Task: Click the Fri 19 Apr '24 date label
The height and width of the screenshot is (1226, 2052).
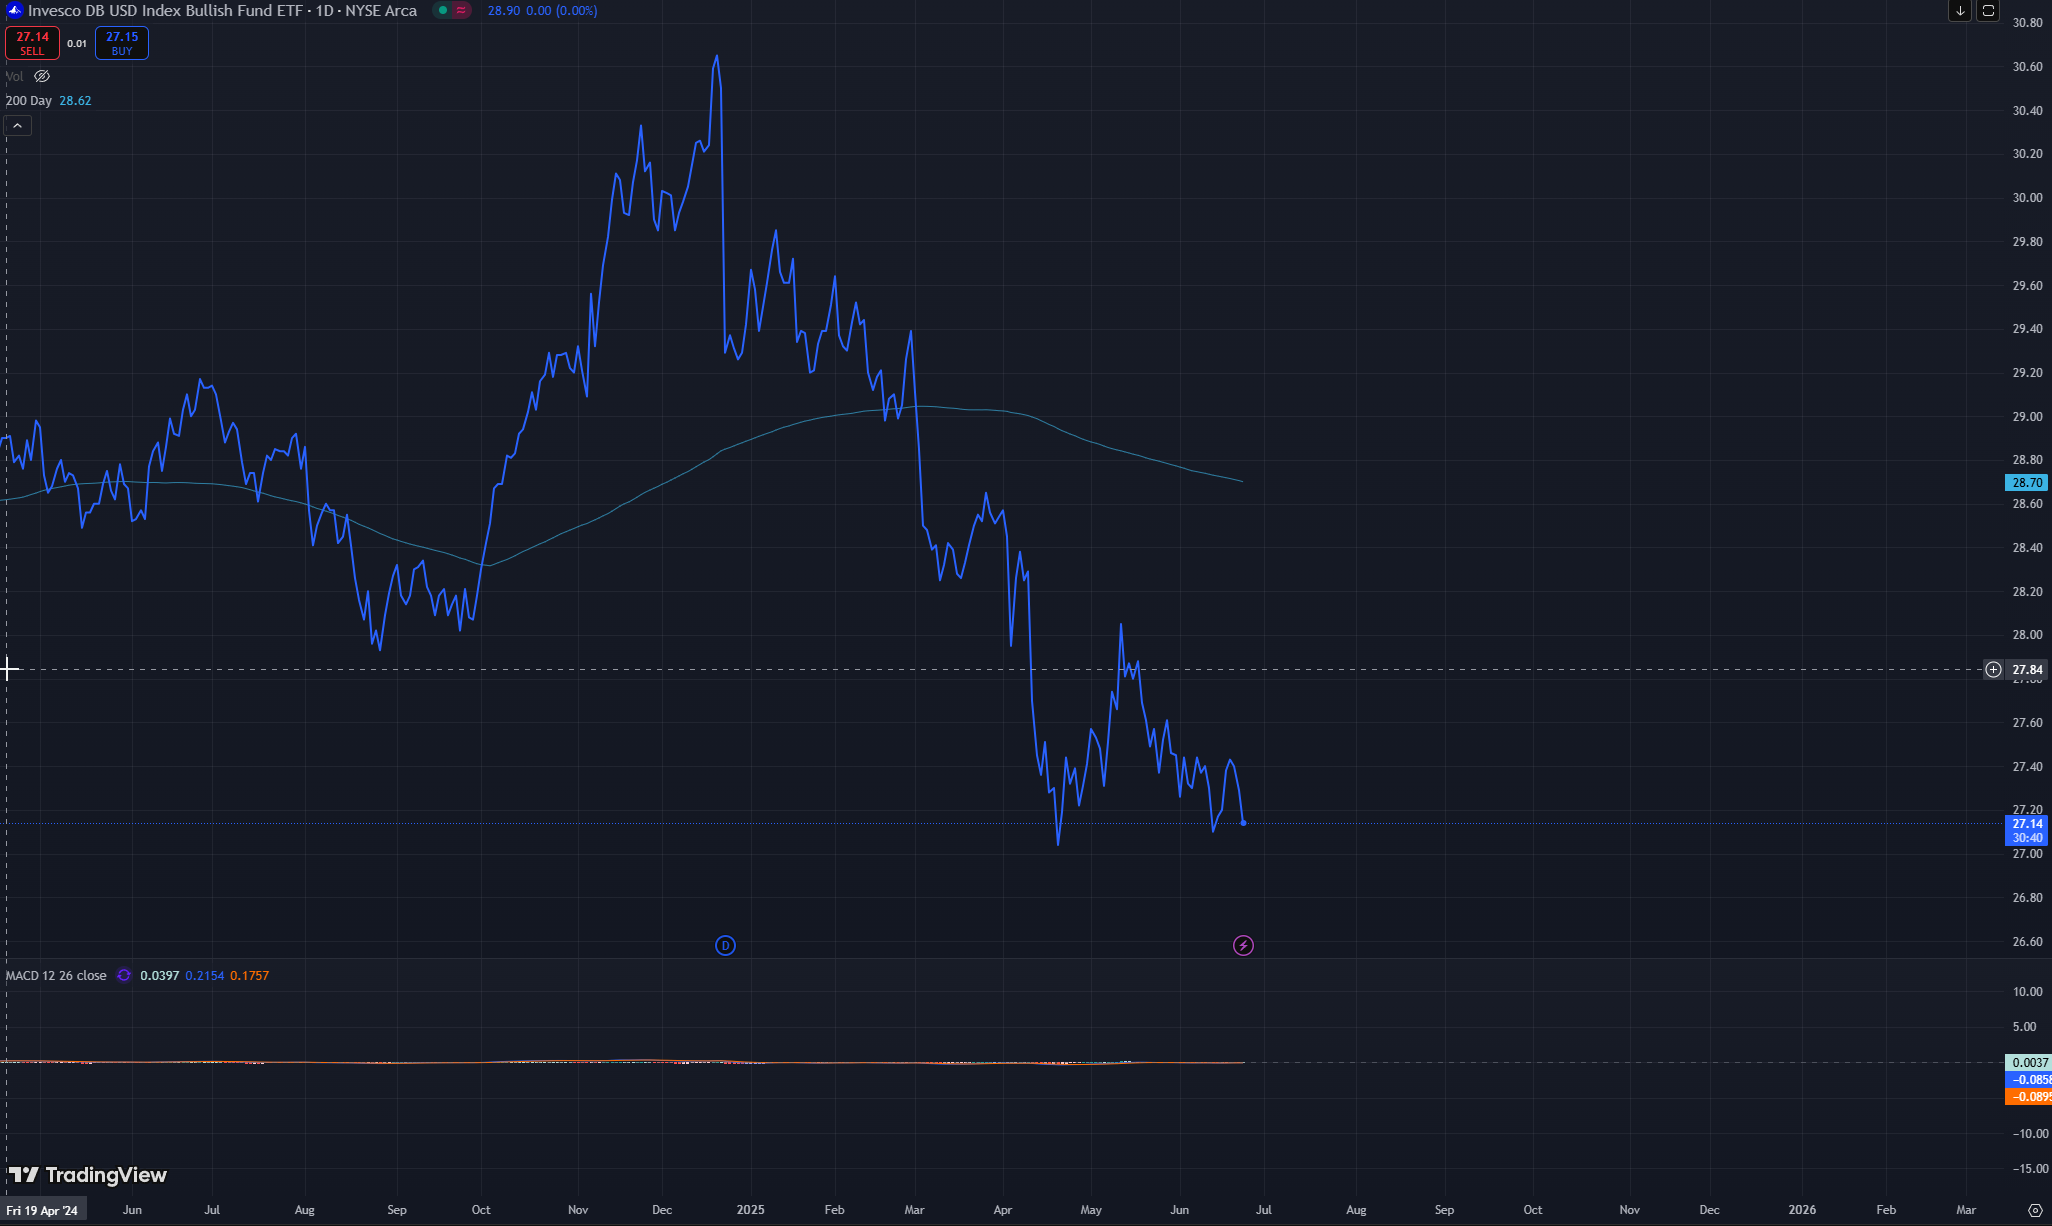Action: coord(43,1210)
